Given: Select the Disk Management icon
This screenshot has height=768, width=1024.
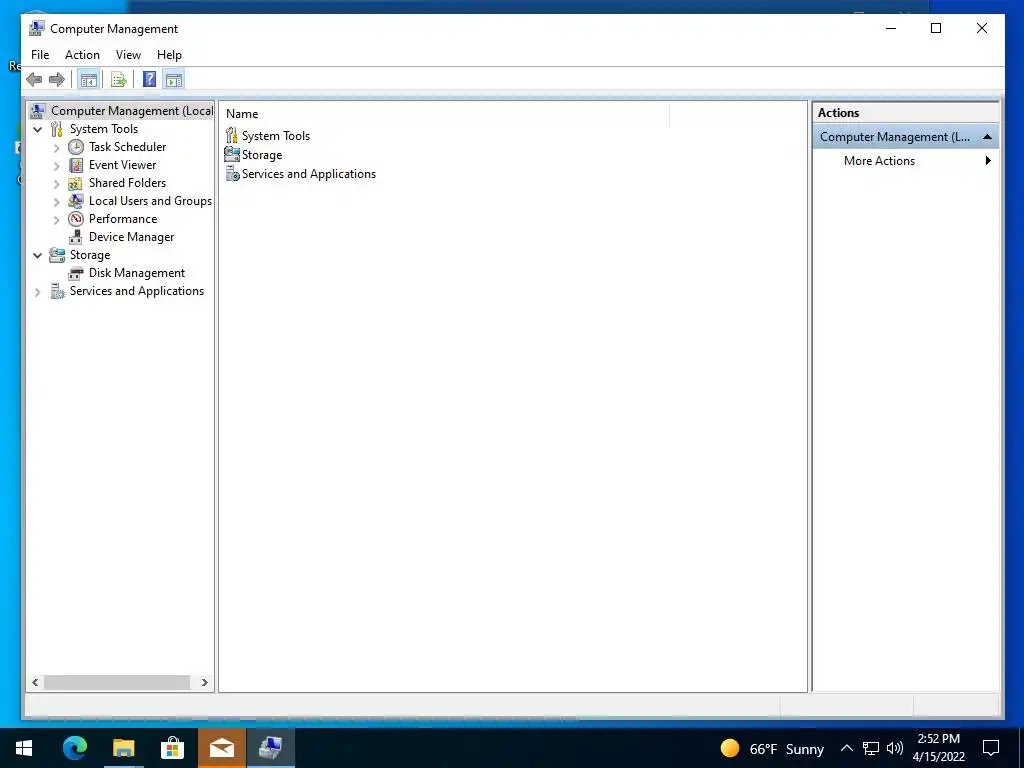Looking at the screenshot, I should click(x=76, y=273).
